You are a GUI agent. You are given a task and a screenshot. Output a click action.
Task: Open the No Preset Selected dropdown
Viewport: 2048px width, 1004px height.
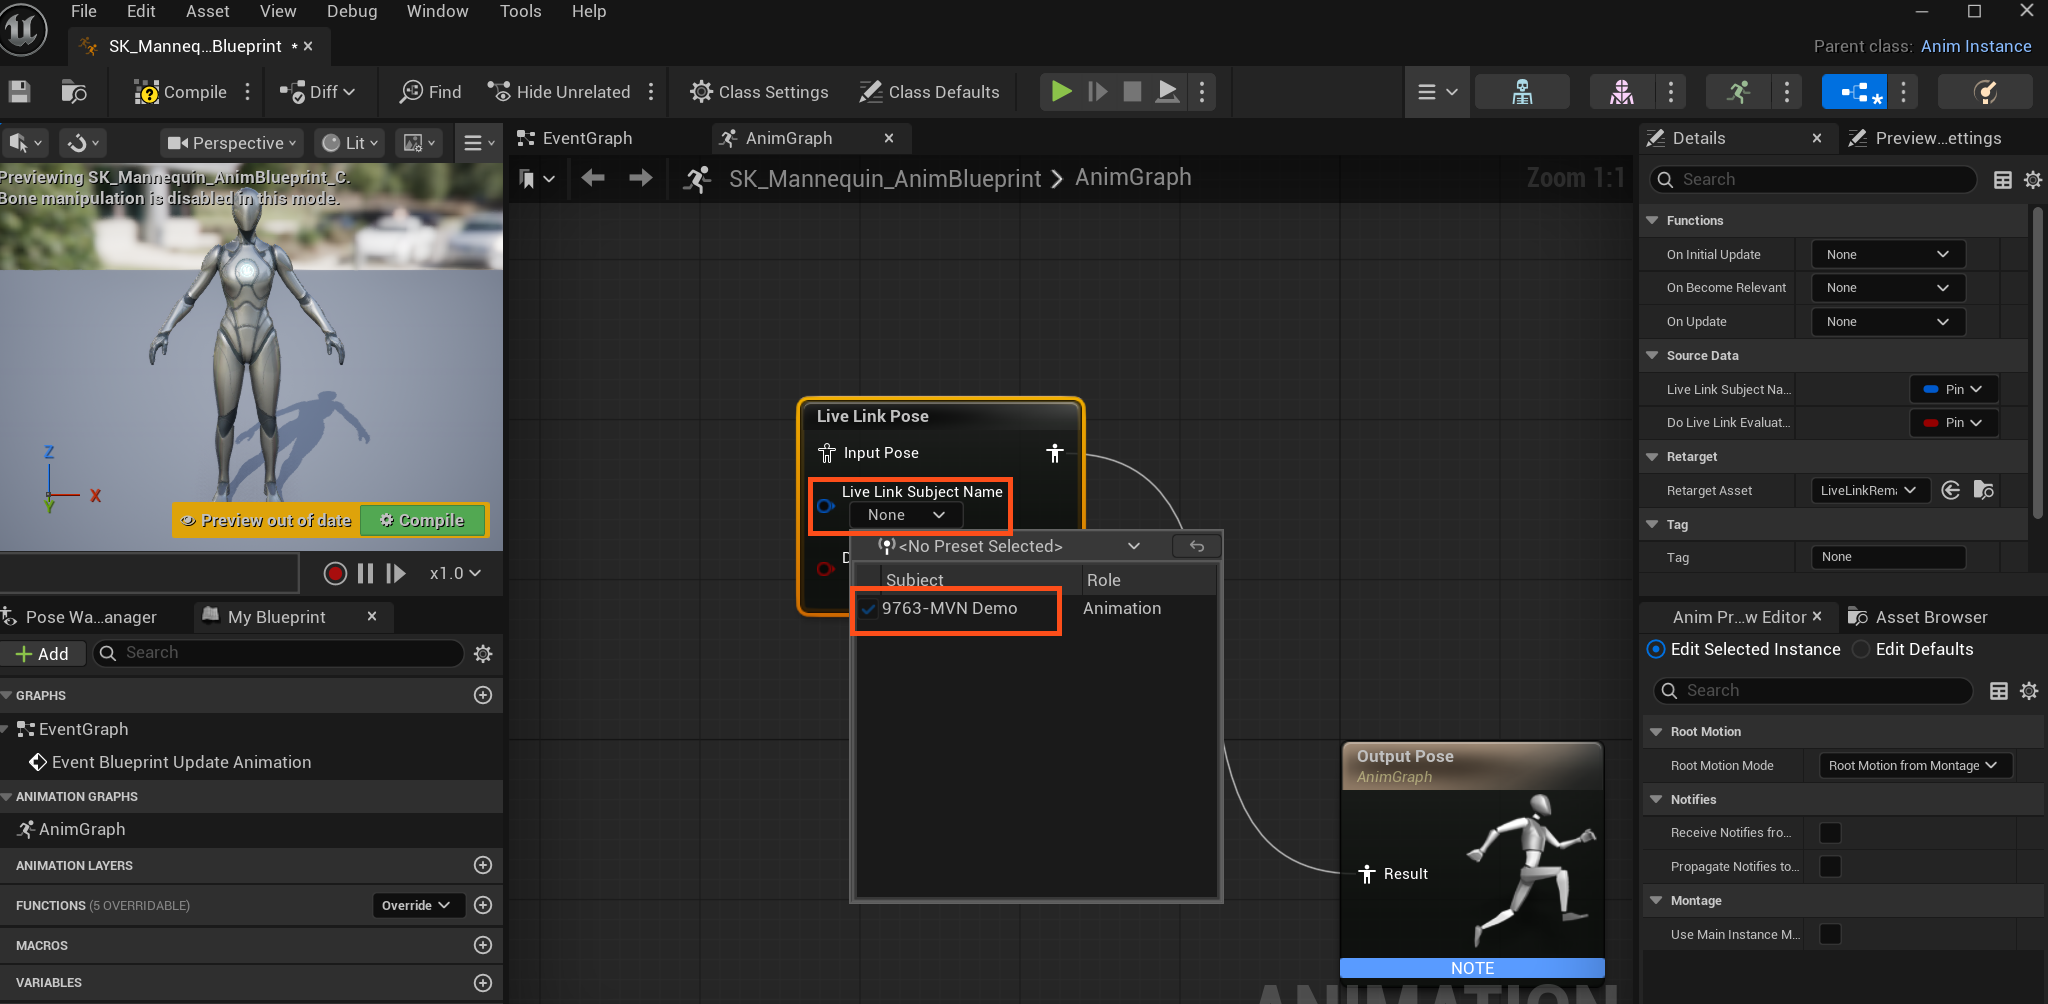click(x=1009, y=546)
